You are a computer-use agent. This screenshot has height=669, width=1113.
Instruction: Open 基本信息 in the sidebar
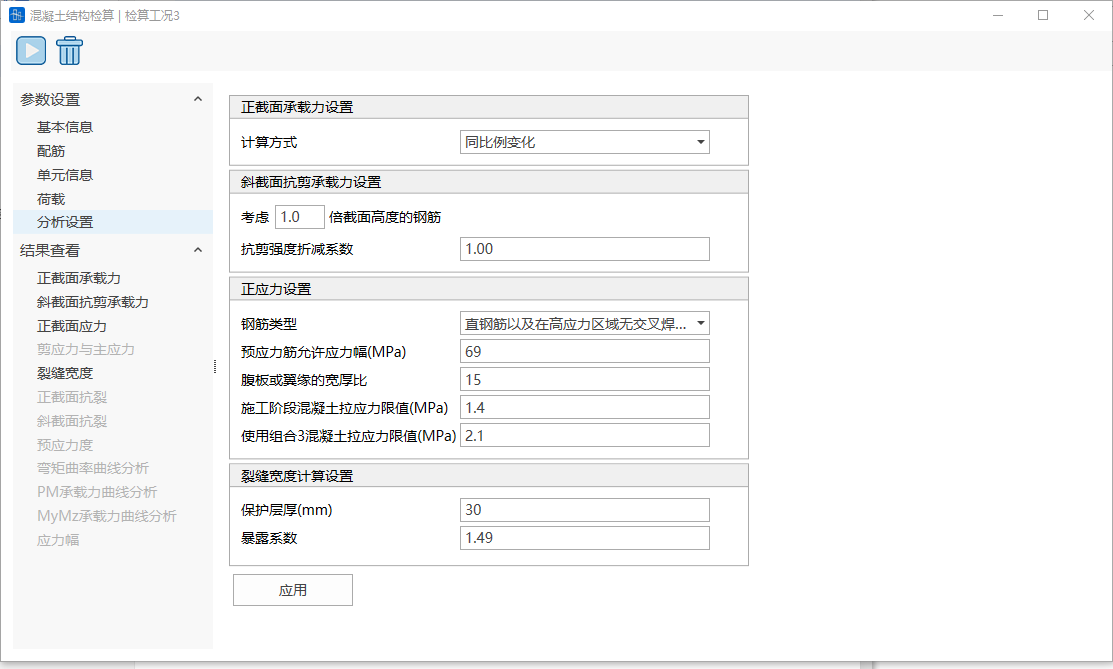(x=65, y=127)
